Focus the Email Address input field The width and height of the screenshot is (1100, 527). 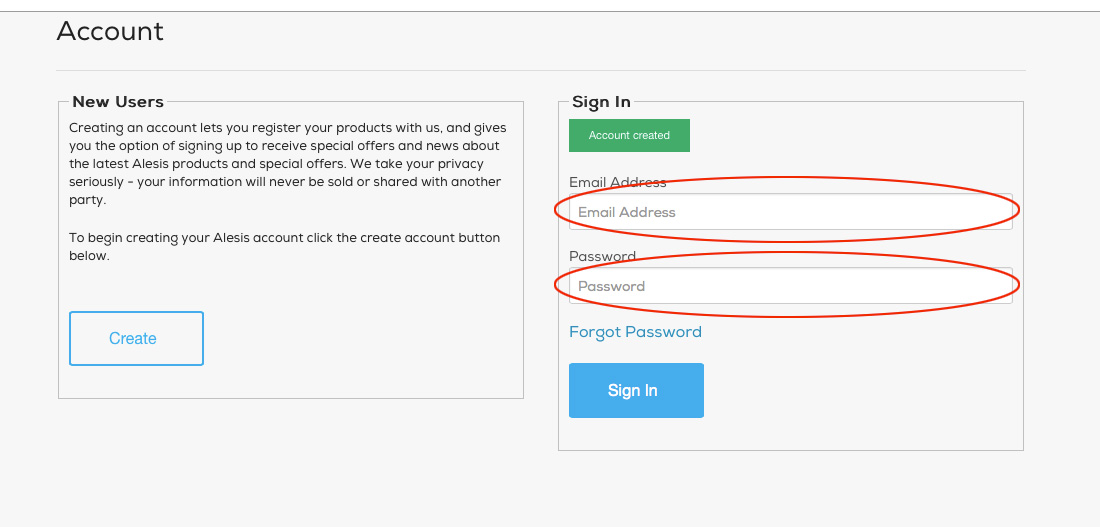(x=790, y=212)
